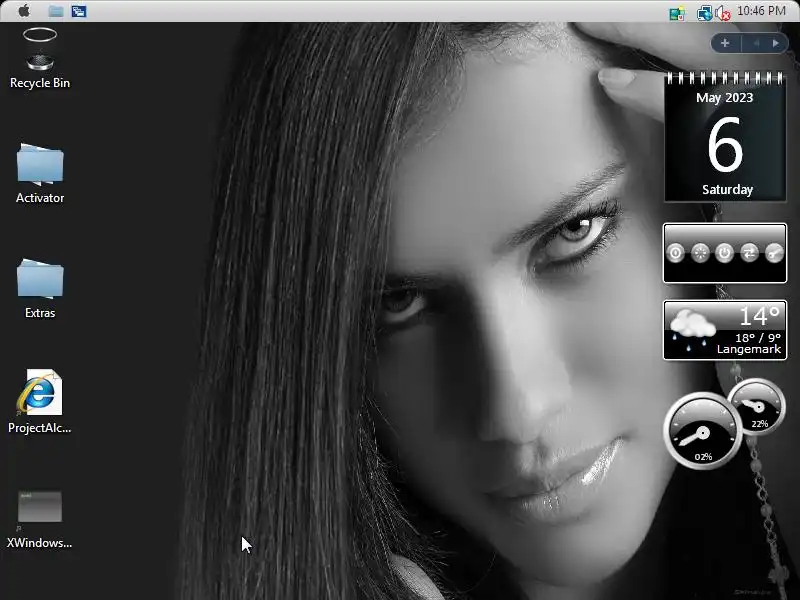The image size is (800, 600).
Task: Click the show desktop icon in top bar
Action: click(x=79, y=11)
